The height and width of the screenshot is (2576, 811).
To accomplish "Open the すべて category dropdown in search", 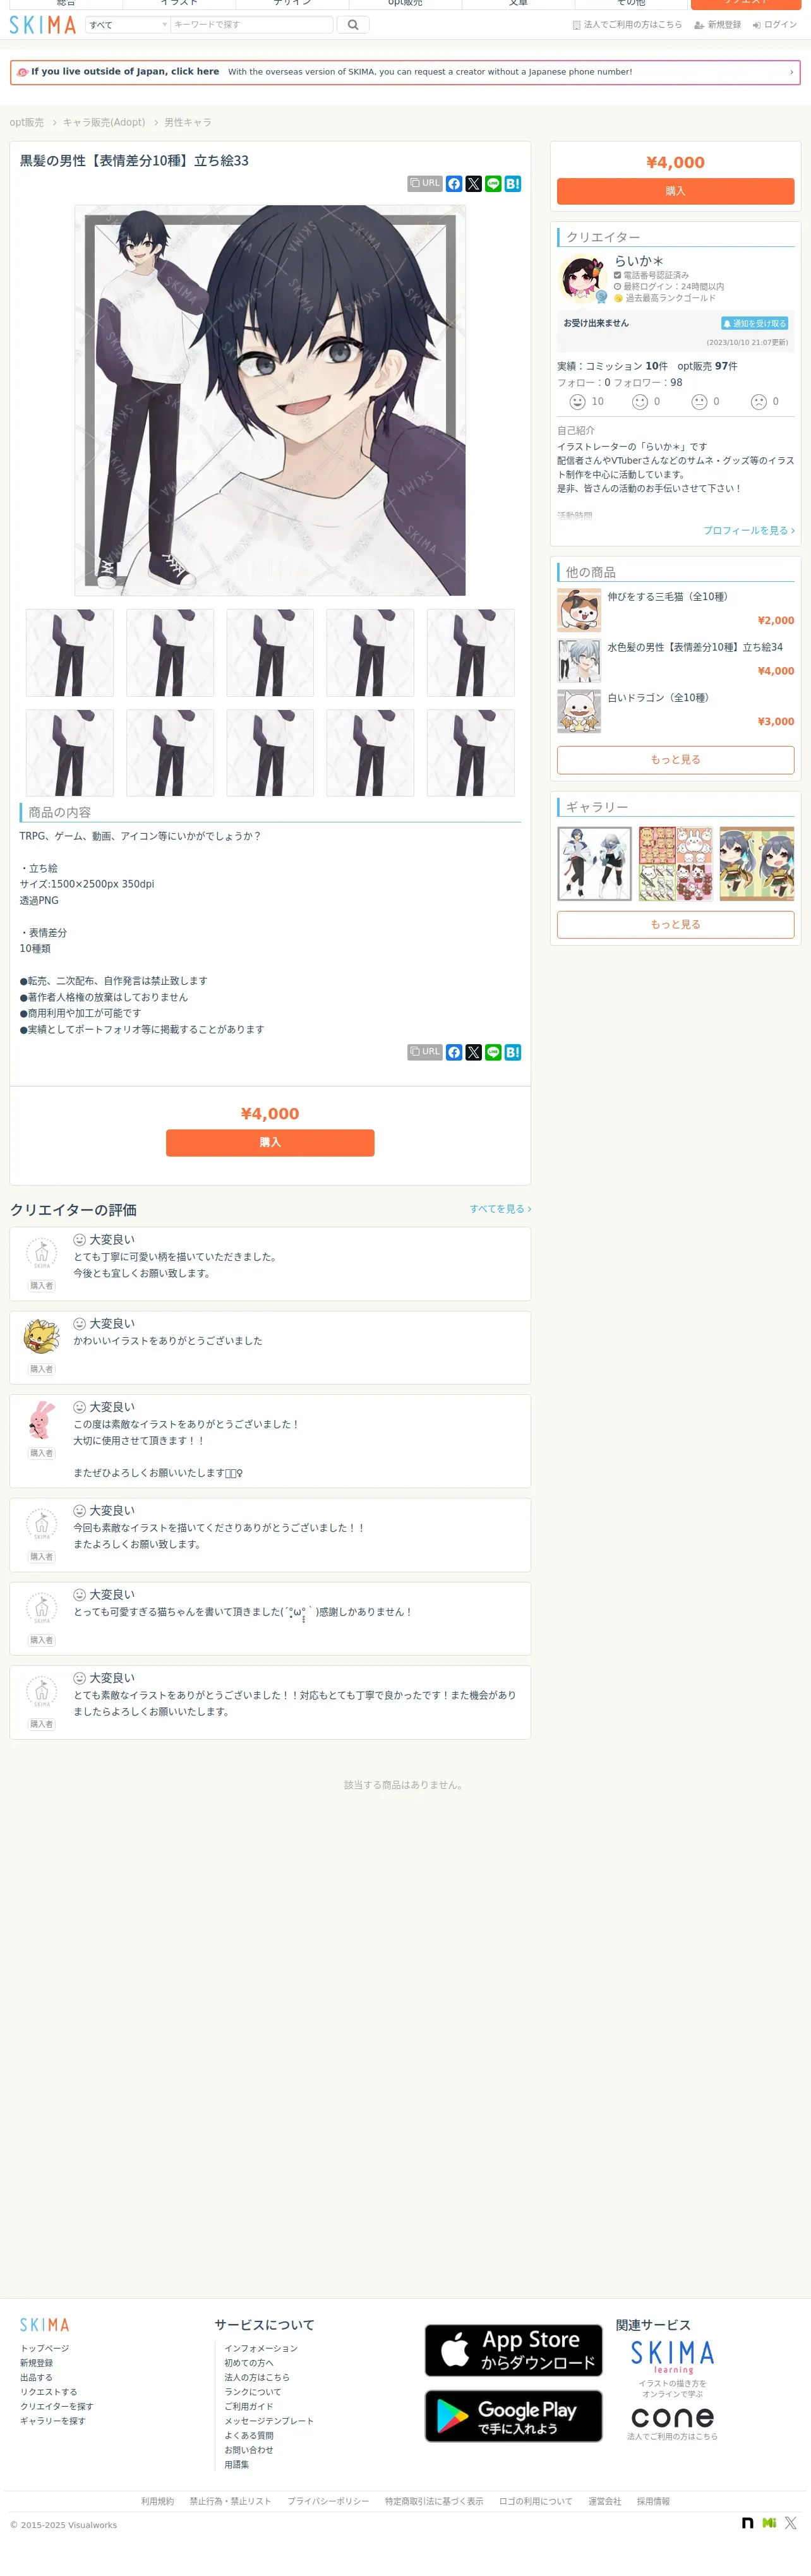I will [127, 25].
